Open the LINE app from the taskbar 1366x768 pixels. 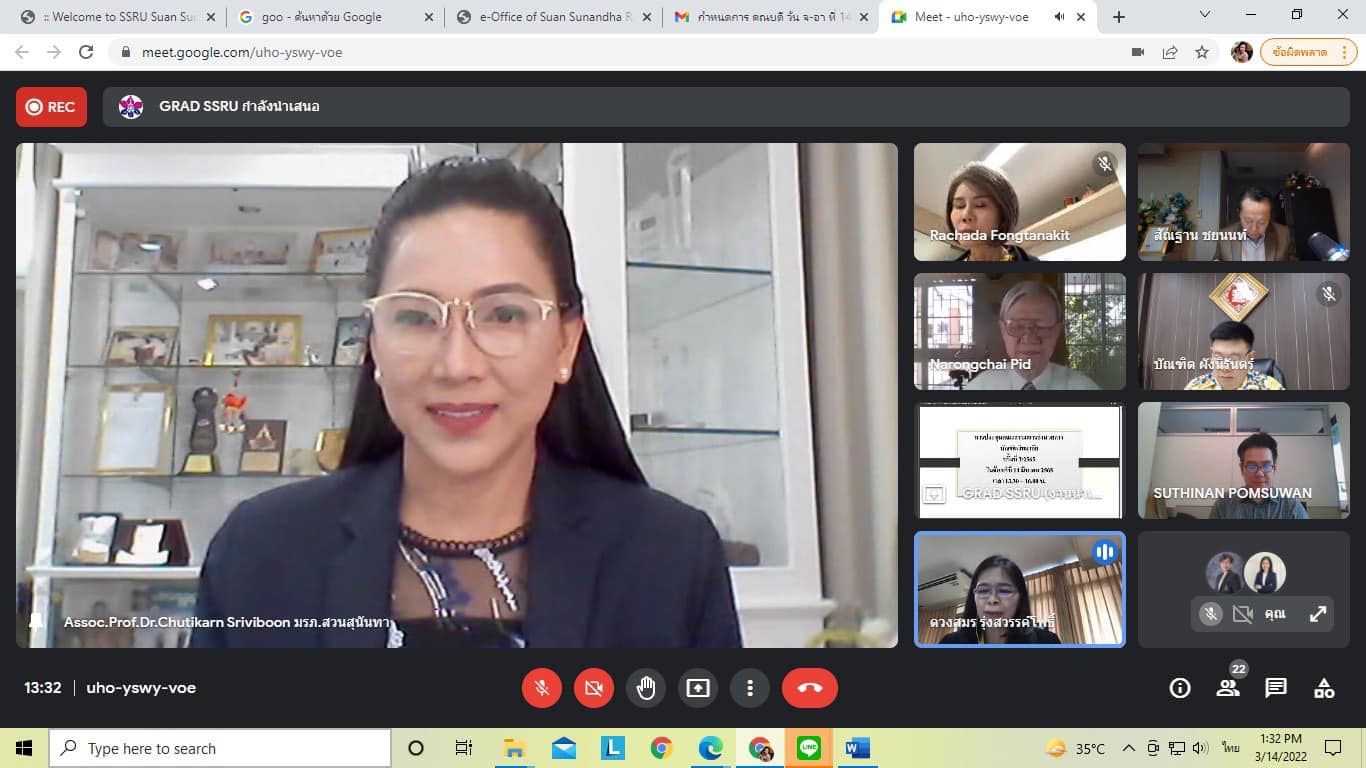[x=809, y=748]
